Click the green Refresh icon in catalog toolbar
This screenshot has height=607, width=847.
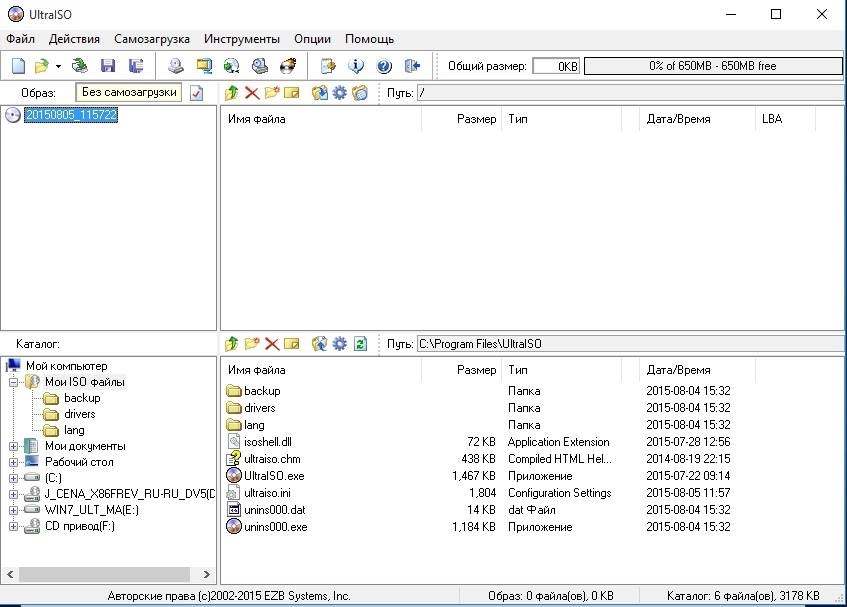click(360, 343)
